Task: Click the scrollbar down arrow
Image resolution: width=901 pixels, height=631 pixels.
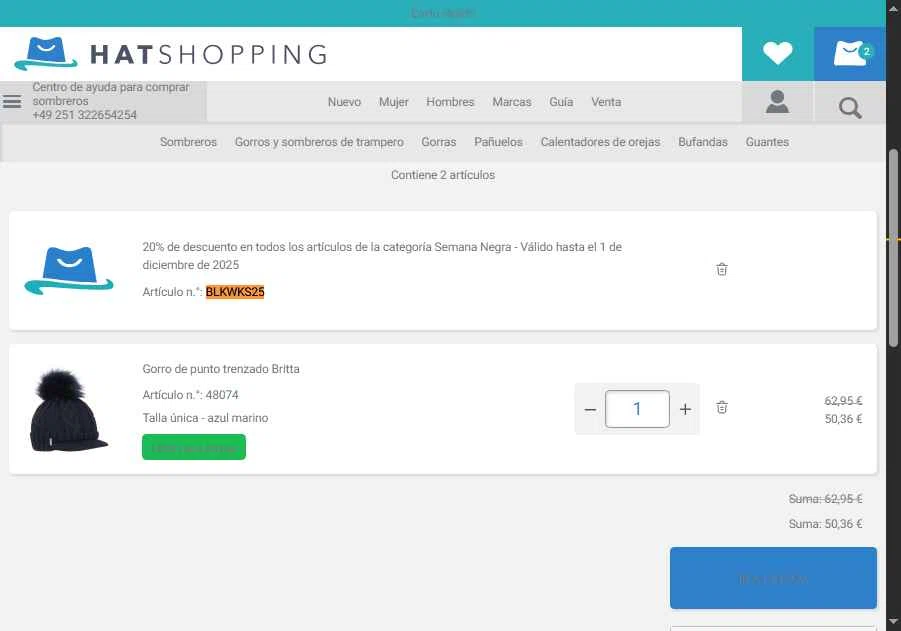Action: [x=893, y=621]
